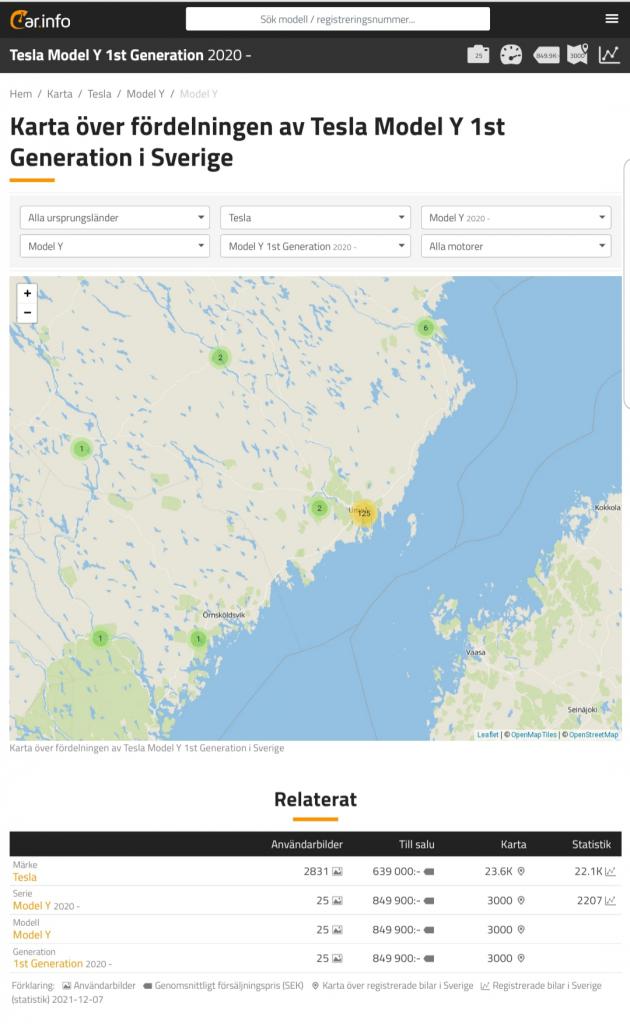
Task: Open the 1st Generation 2020 link
Action: [62, 963]
